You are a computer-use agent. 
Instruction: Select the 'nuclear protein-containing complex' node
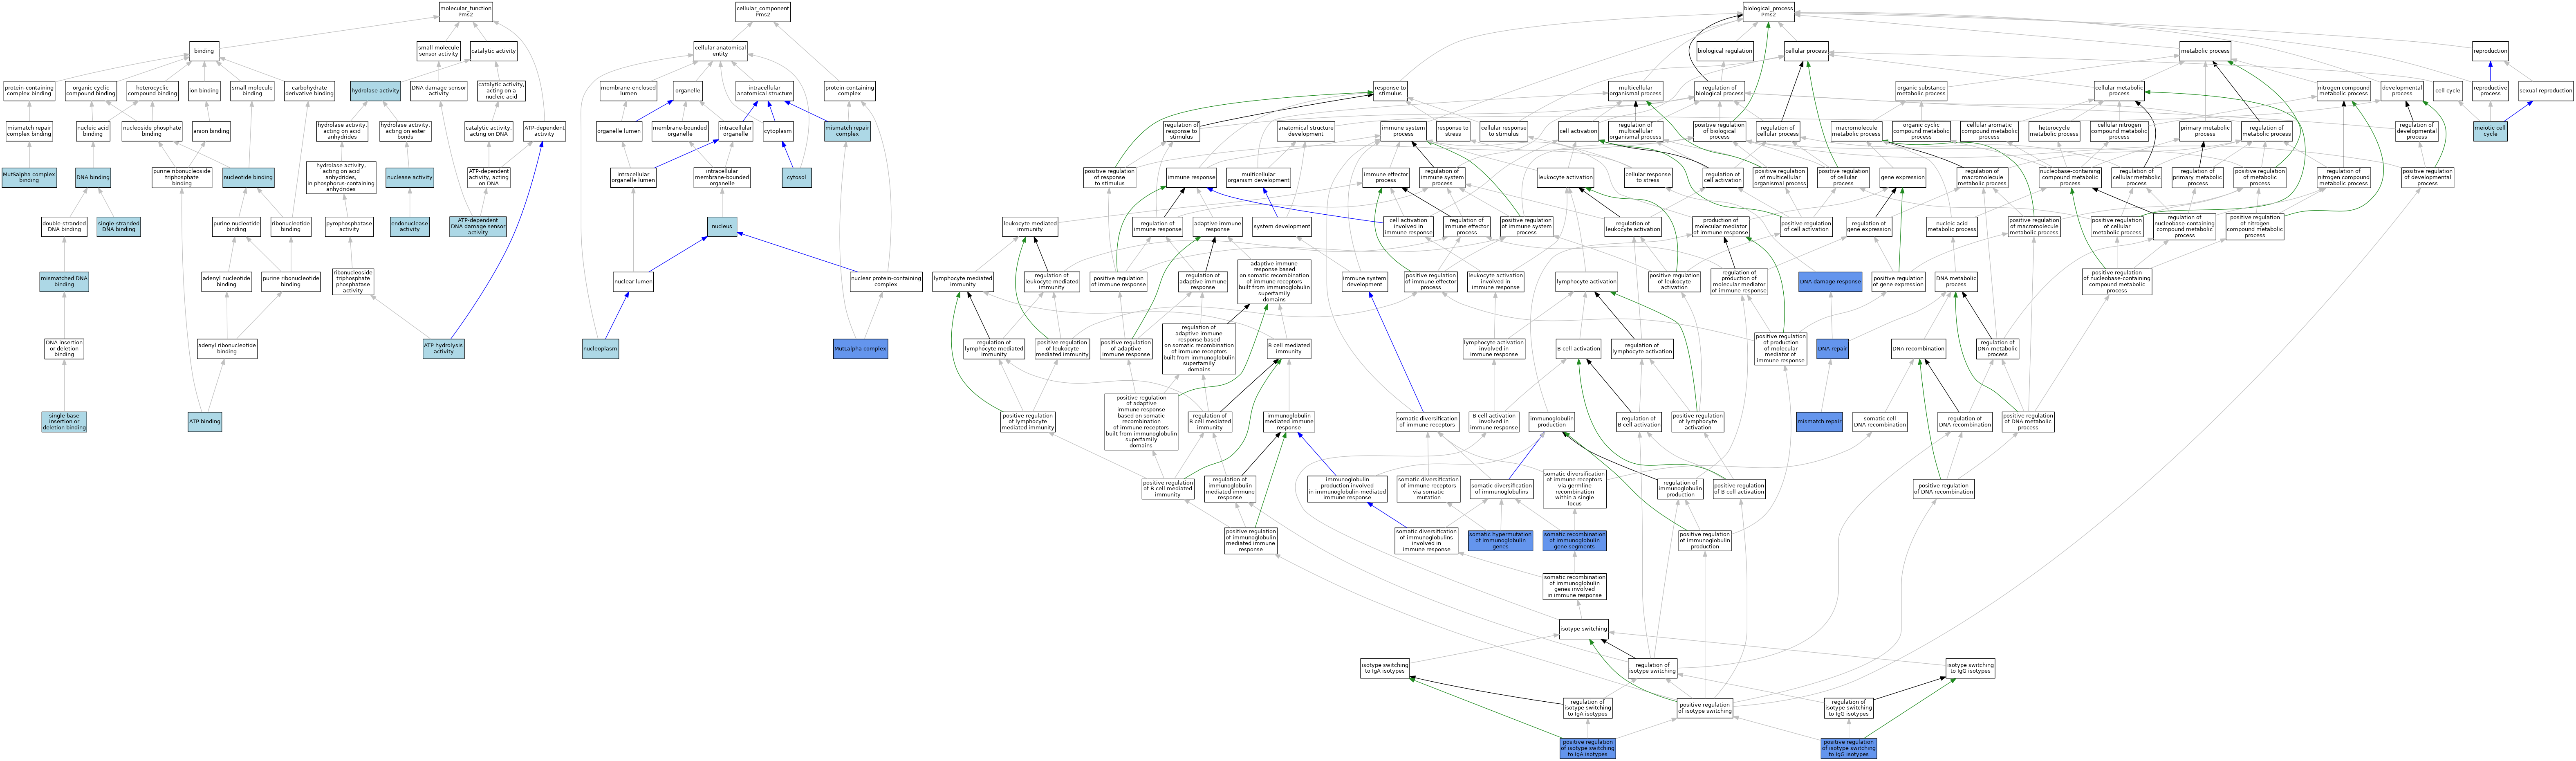[886, 282]
